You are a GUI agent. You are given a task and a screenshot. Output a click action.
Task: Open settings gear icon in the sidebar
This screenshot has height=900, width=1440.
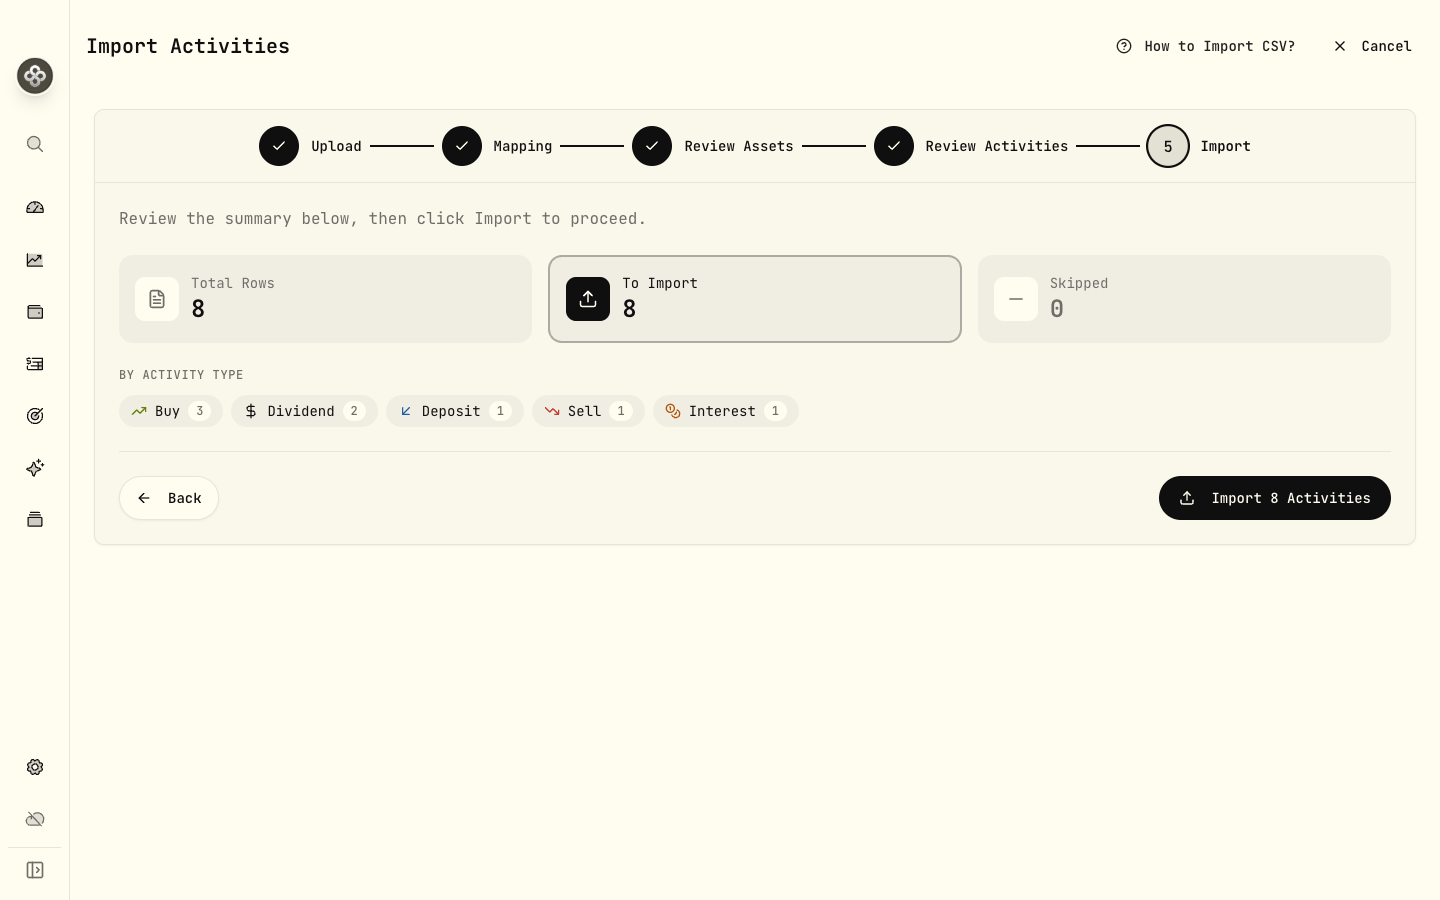pyautogui.click(x=35, y=767)
